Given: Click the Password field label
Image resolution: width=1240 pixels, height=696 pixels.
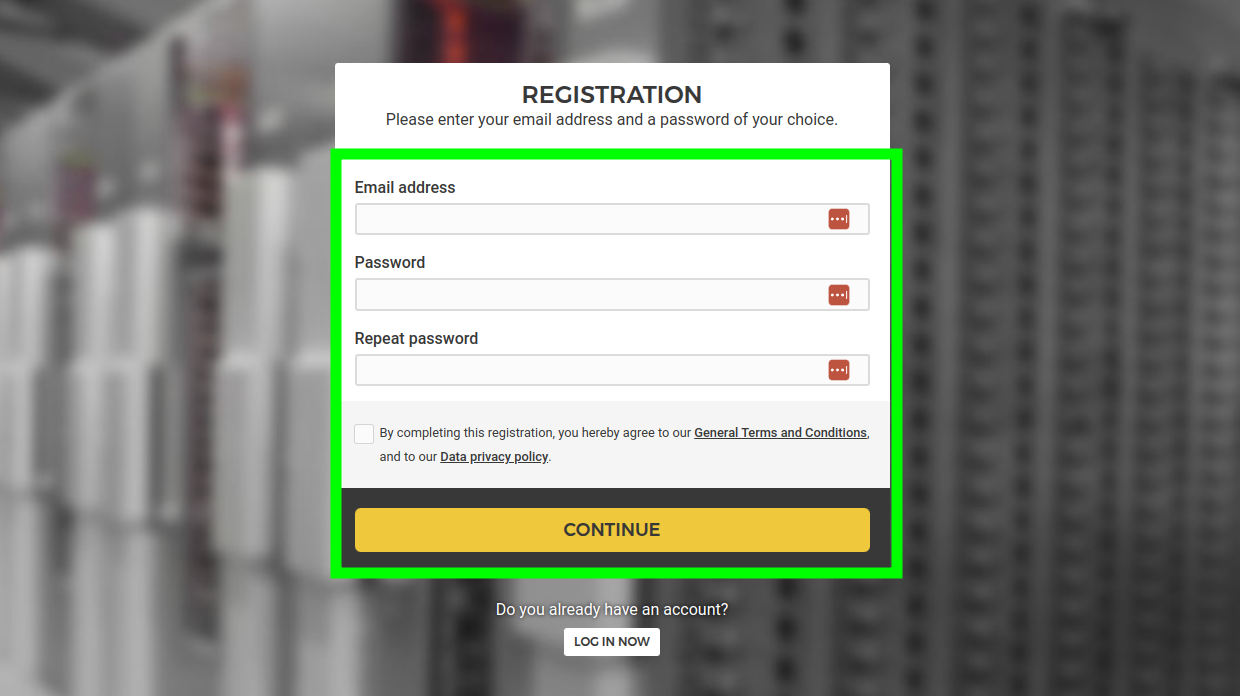Looking at the screenshot, I should point(390,262).
